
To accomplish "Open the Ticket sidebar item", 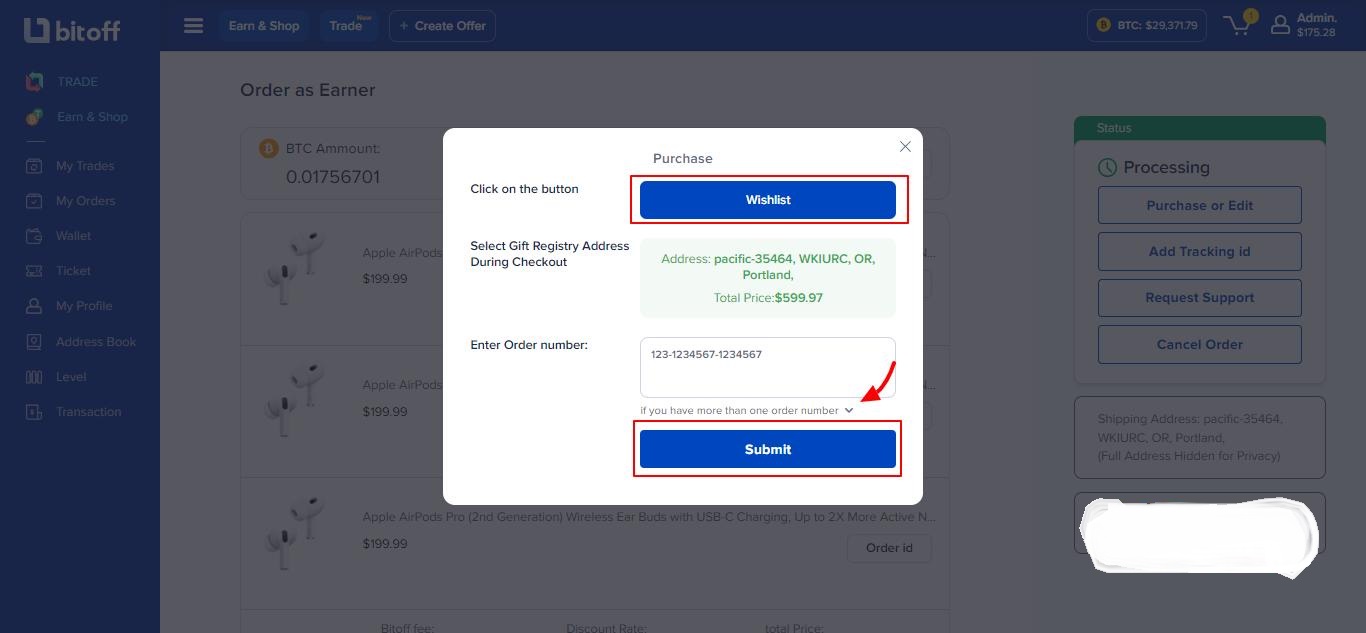I will pos(73,271).
